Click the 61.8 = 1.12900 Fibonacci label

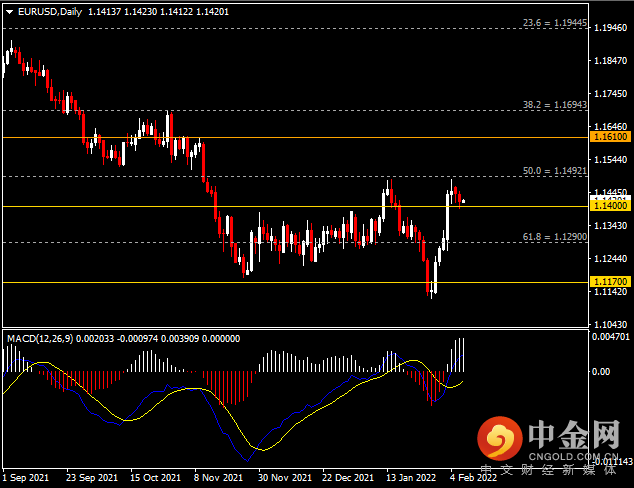coord(554,237)
